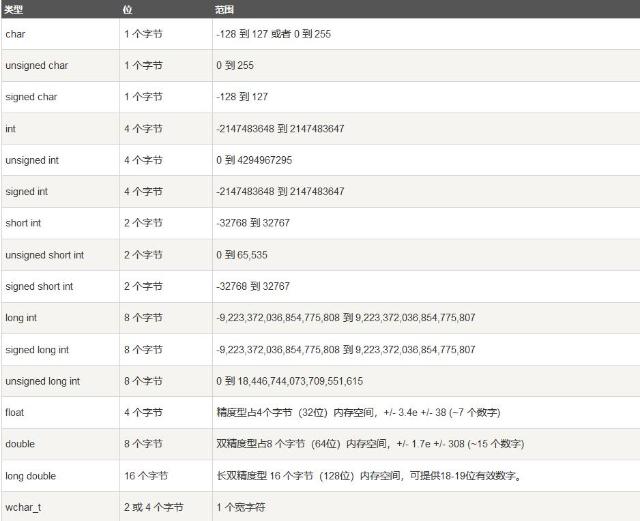
Task: Click the 16 个字节 size cell
Action: tap(146, 475)
